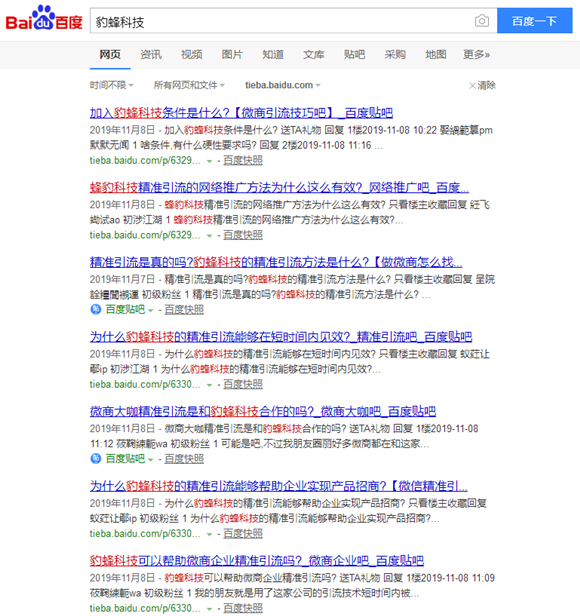Go to the 文库 tab
580x616 pixels.
pyautogui.click(x=314, y=55)
